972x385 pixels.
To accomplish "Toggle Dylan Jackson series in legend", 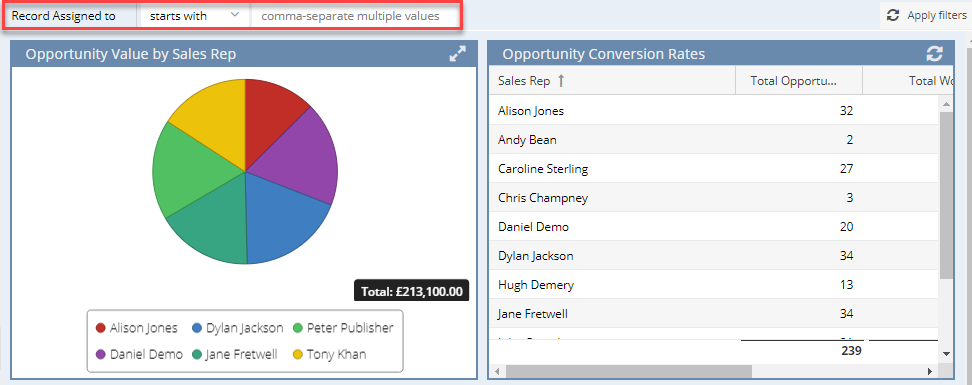I will 237,328.
